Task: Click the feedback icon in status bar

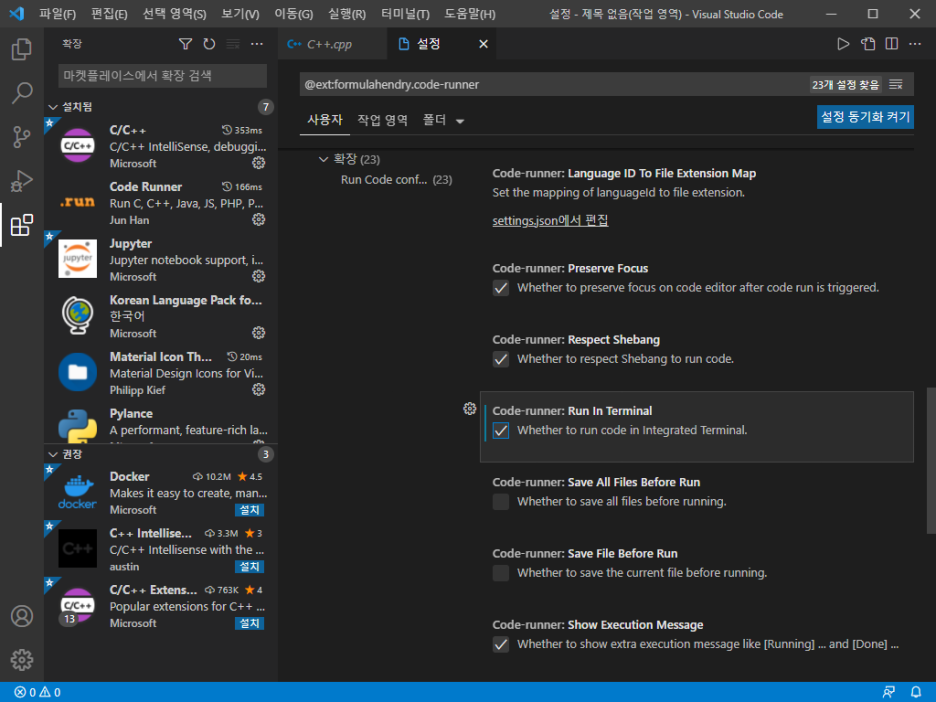Action: coord(888,692)
